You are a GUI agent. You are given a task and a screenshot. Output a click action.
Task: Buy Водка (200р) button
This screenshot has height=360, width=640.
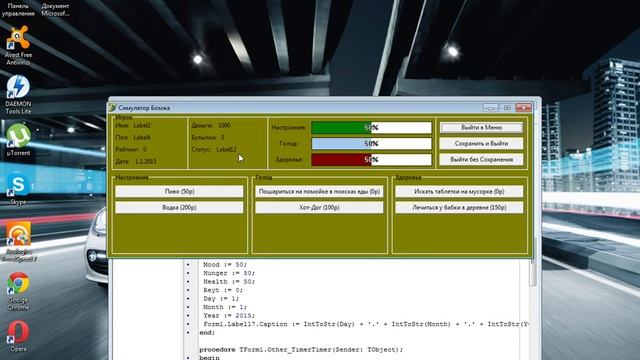(x=179, y=207)
